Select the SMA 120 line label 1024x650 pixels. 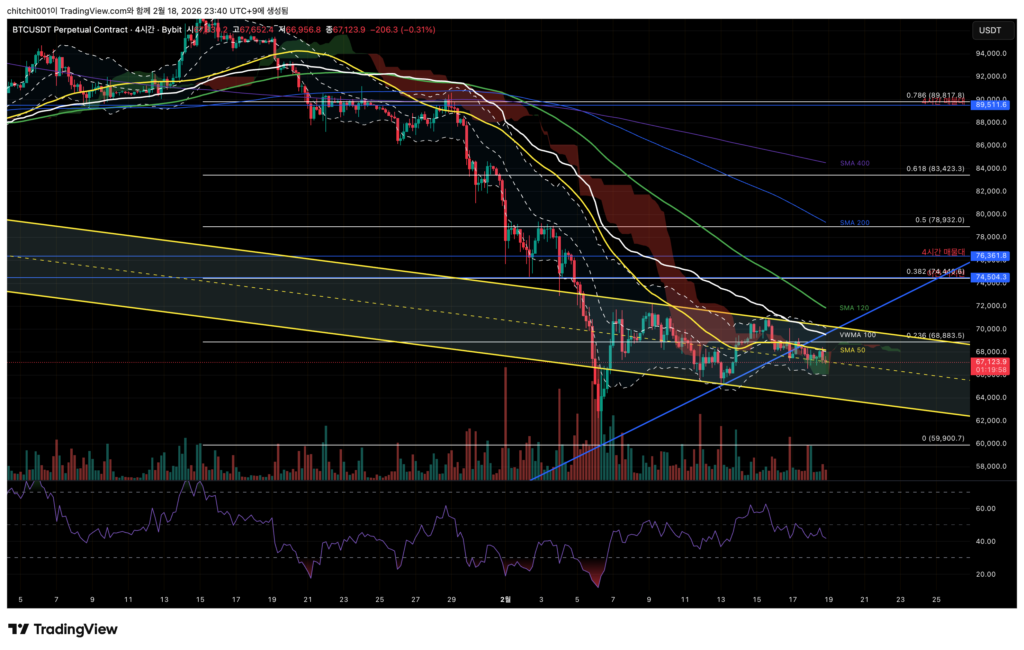[x=853, y=307]
